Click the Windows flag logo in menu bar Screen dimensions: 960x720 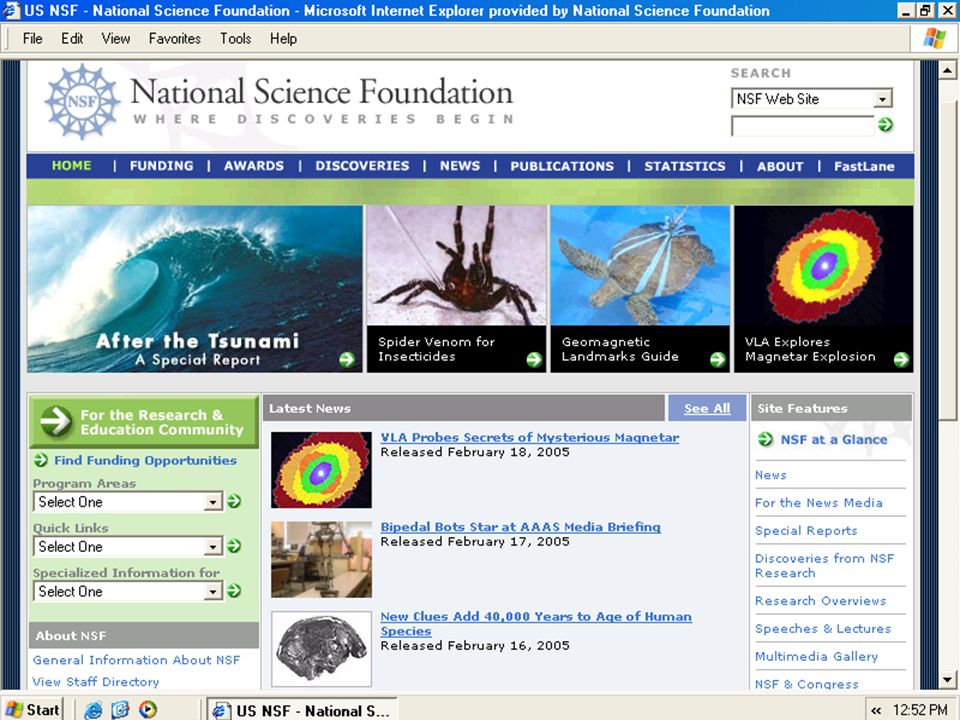point(934,38)
